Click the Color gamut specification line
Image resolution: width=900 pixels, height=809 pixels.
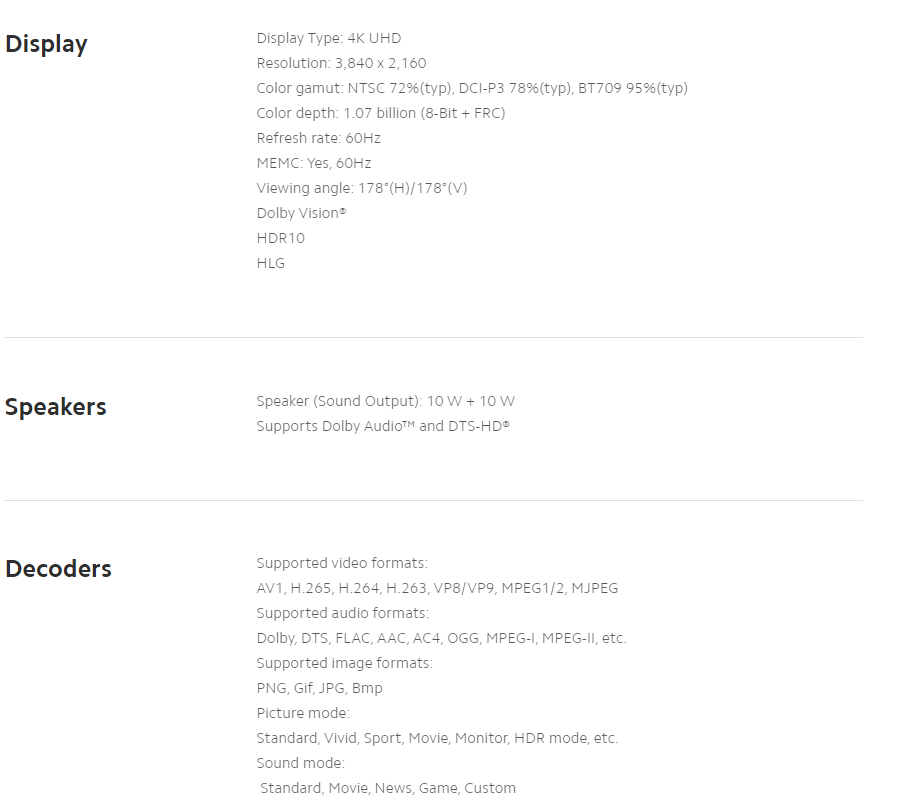pos(471,88)
